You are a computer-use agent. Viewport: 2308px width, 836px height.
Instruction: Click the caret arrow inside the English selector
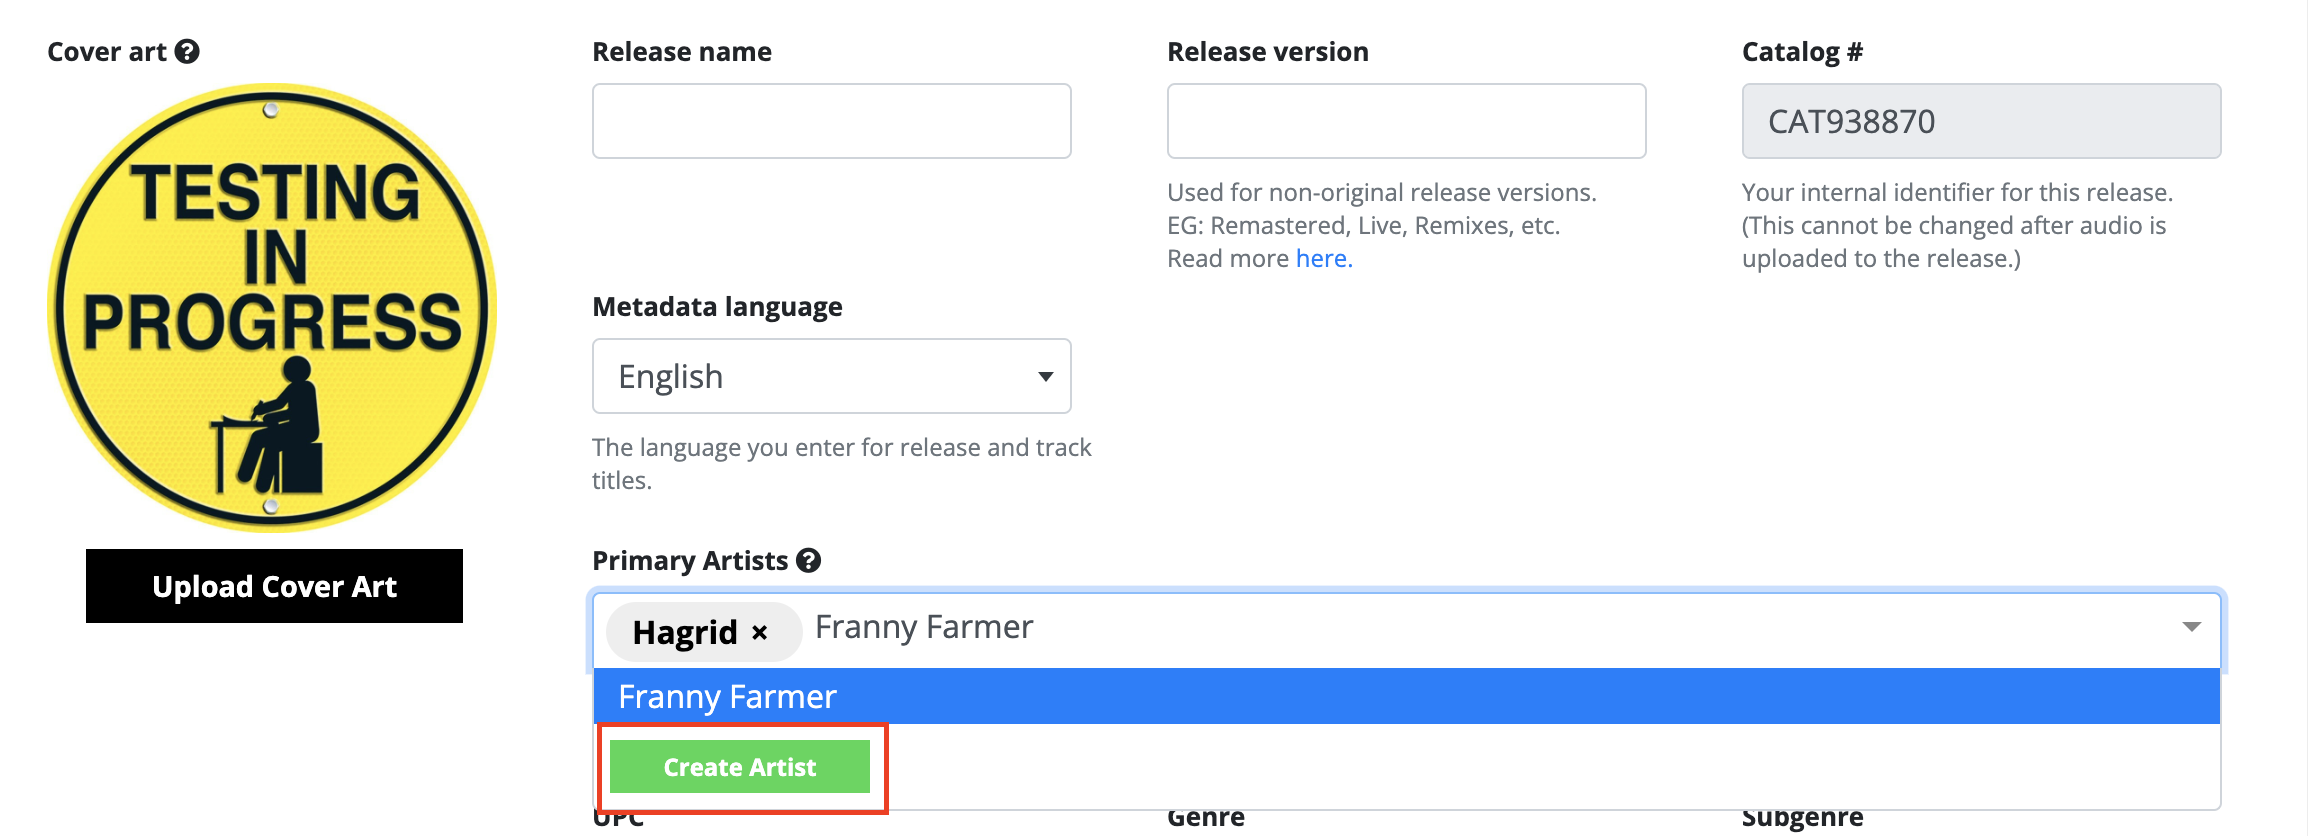pos(1046,377)
